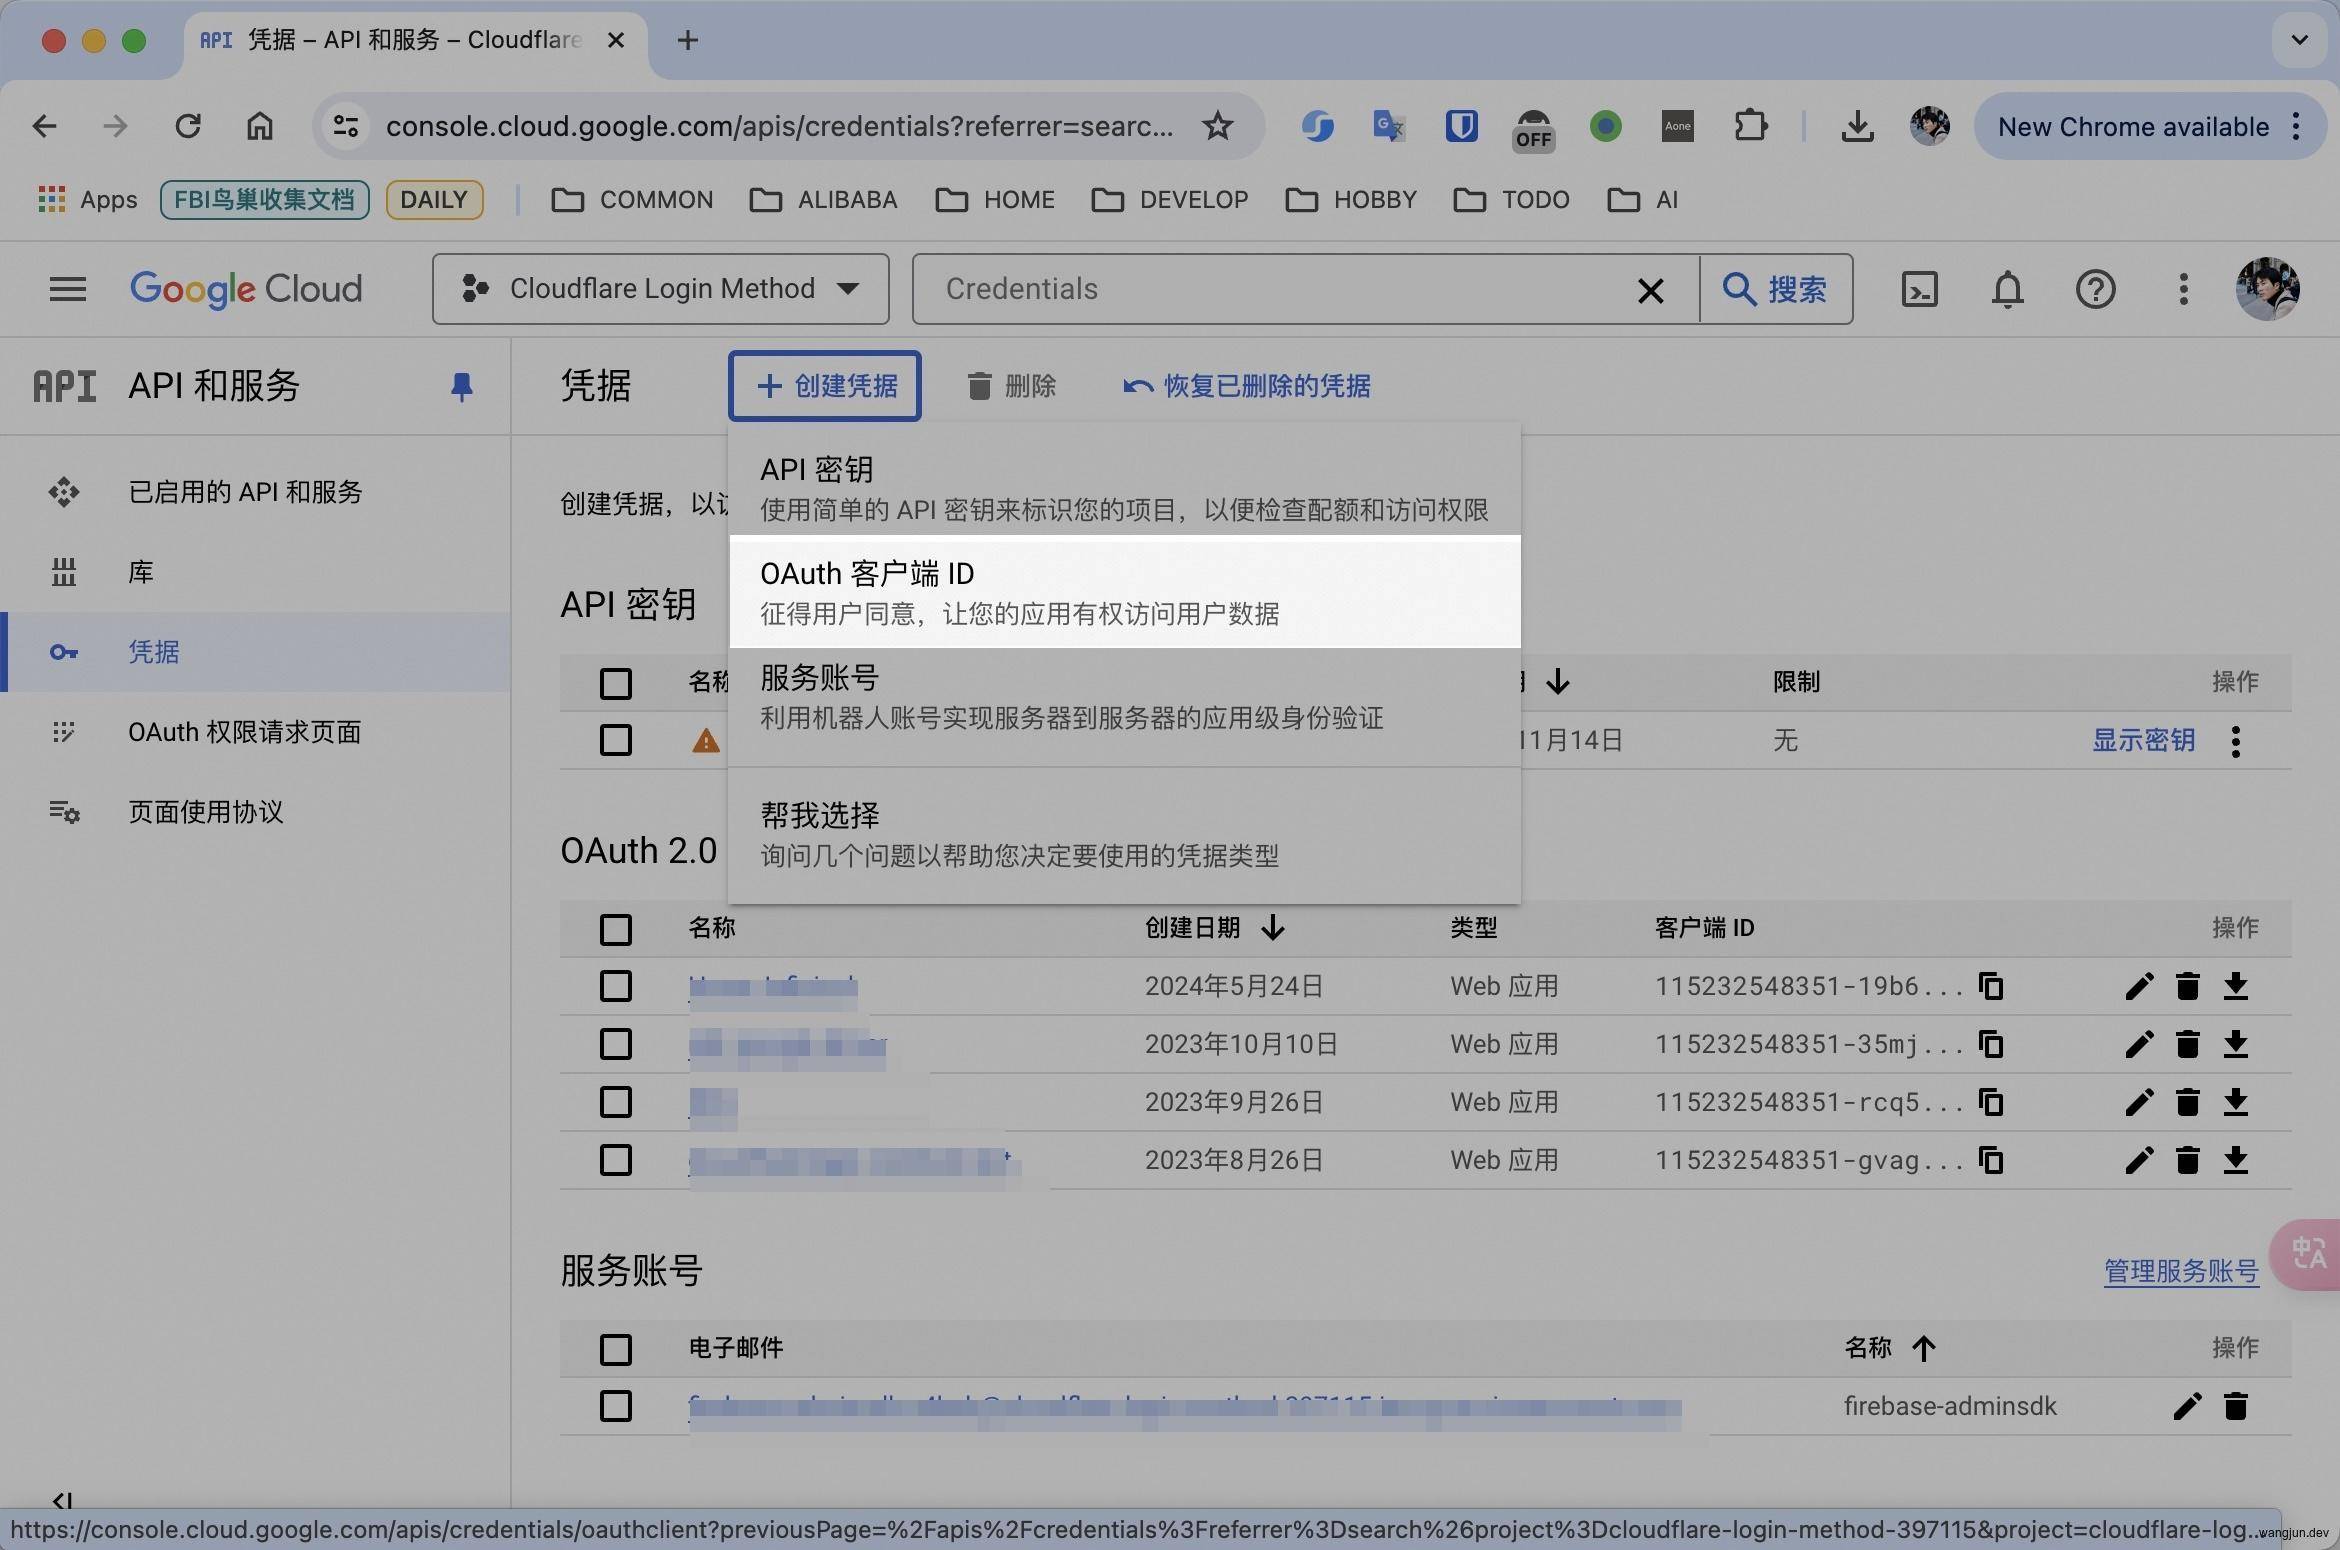Select all OAuth 2.0 clients header checkbox
The width and height of the screenshot is (2340, 1550).
point(615,929)
